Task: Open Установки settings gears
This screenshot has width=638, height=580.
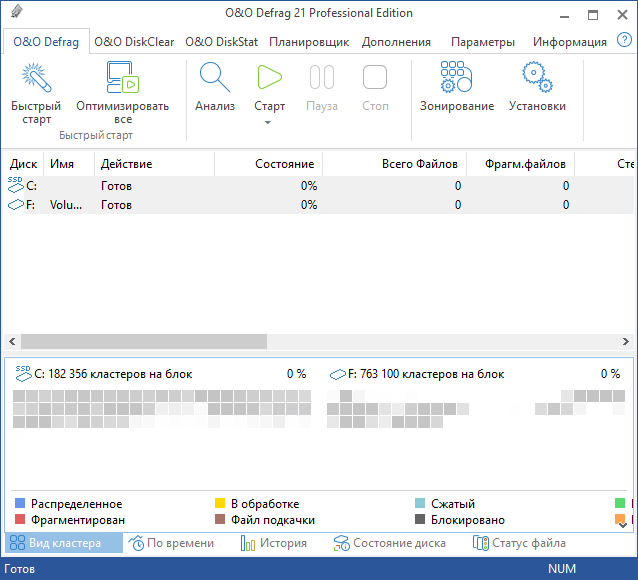Action: 537,86
